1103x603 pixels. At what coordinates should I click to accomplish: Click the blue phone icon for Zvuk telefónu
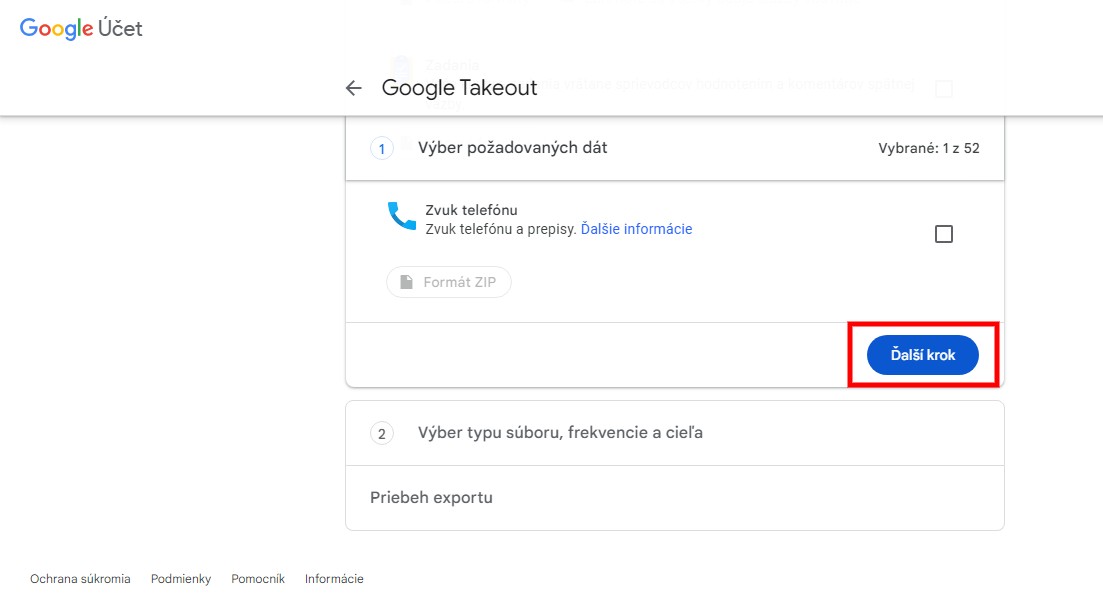click(402, 216)
